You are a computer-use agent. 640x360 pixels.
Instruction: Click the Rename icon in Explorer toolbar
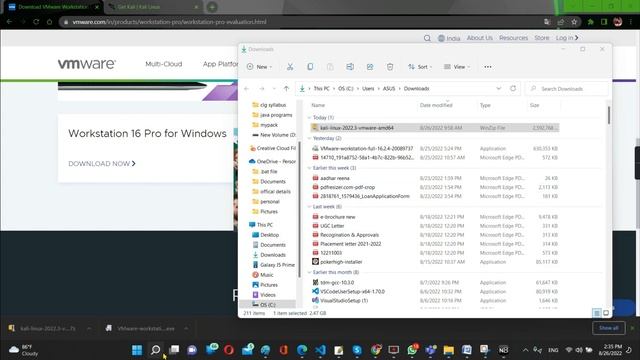(x=350, y=67)
